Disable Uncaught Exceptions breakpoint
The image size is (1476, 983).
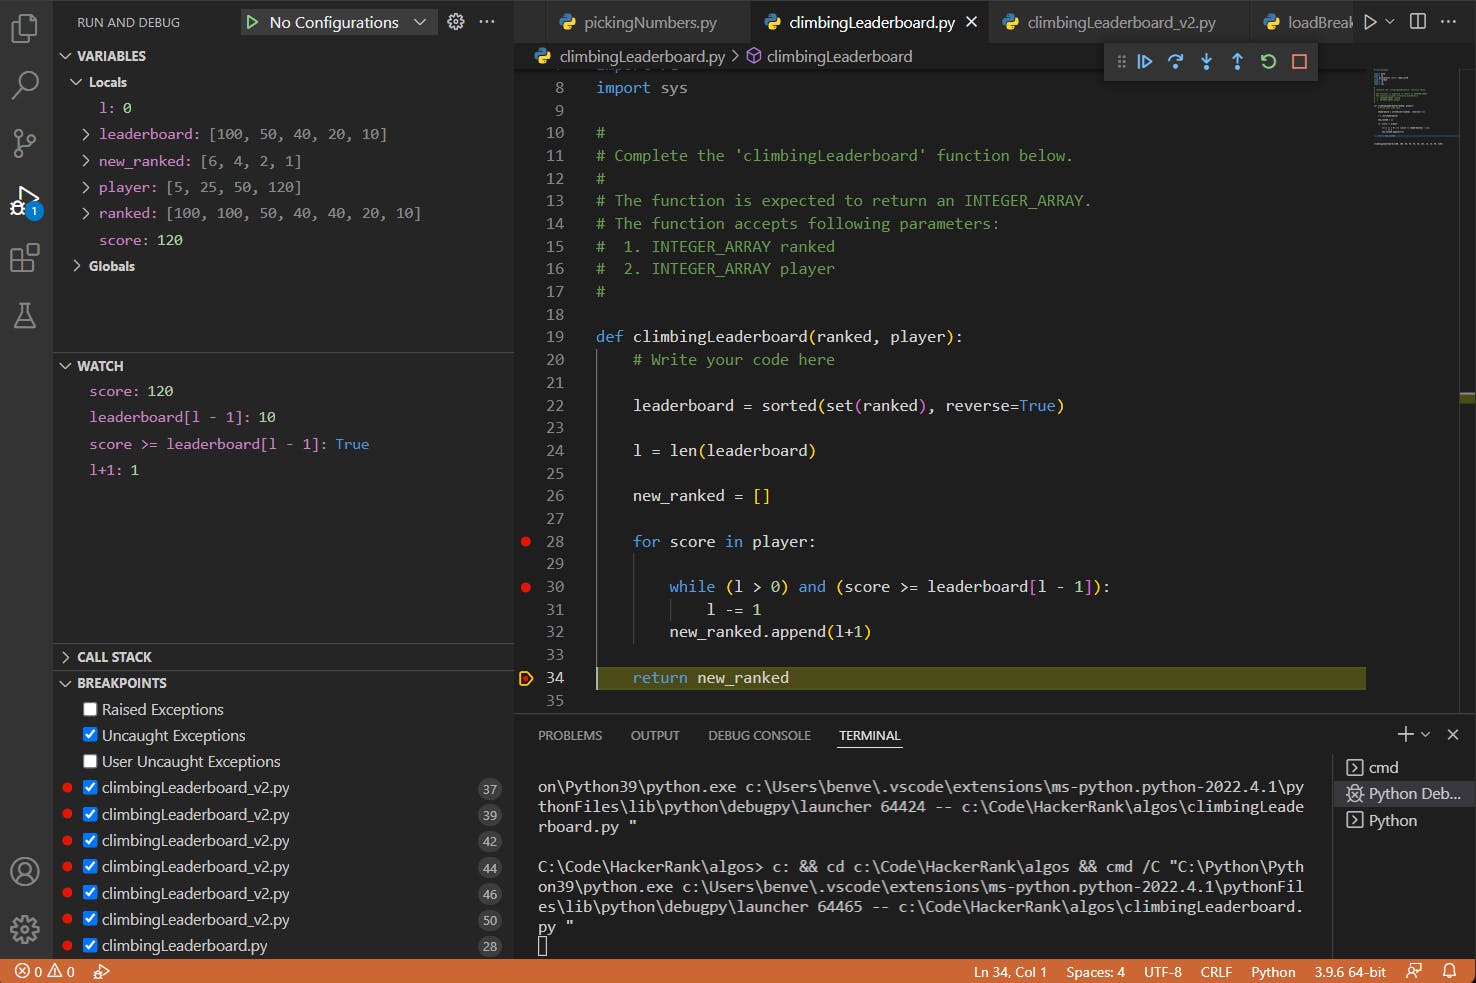[90, 735]
